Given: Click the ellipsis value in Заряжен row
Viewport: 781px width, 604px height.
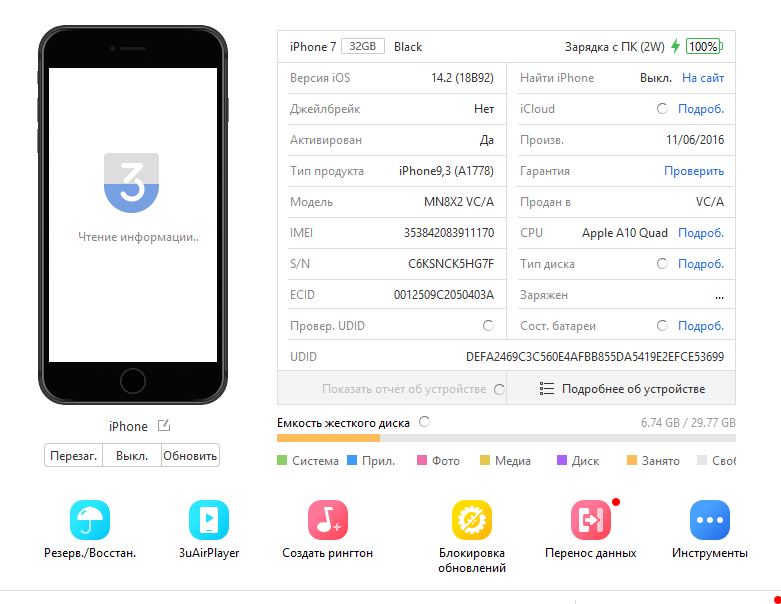Looking at the screenshot, I should [719, 297].
